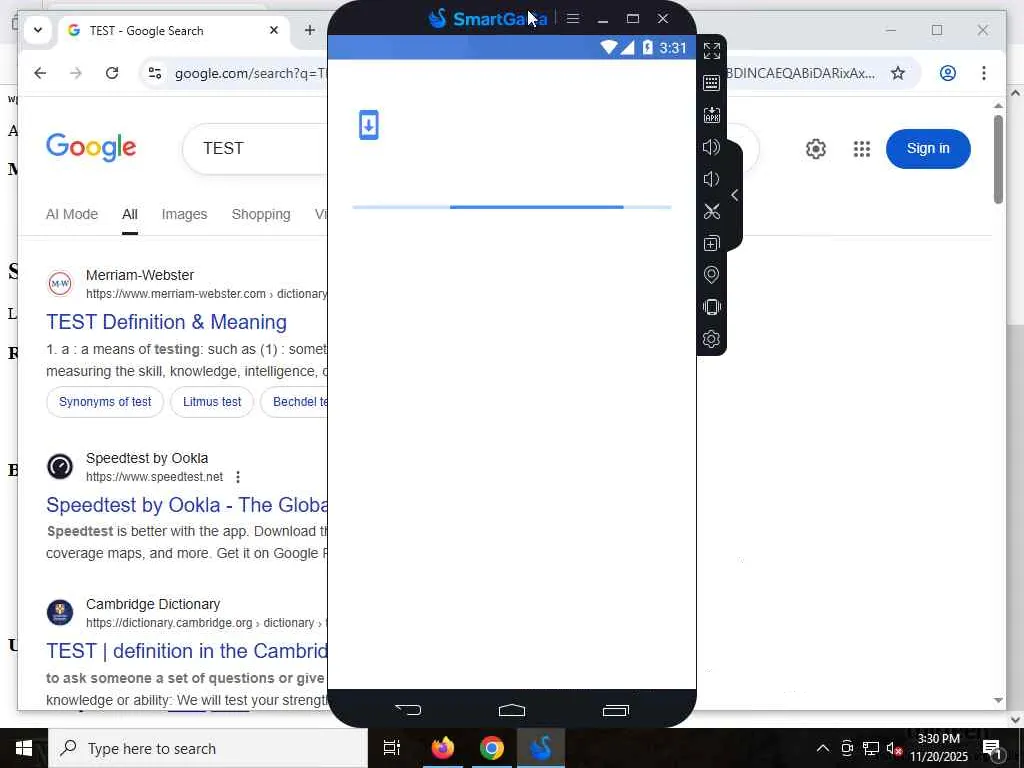Click the muted volume tray icon
The width and height of the screenshot is (1024, 768).
point(895,748)
